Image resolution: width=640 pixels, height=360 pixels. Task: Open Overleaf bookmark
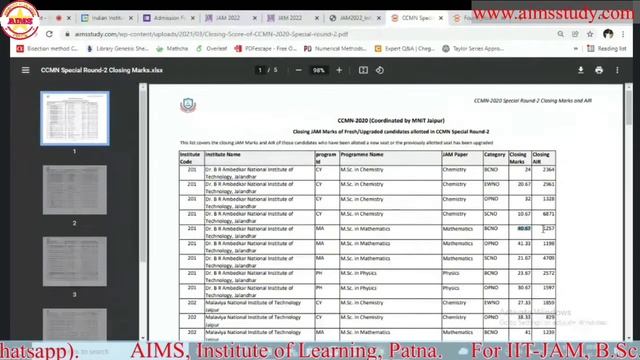pyautogui.click(x=211, y=49)
